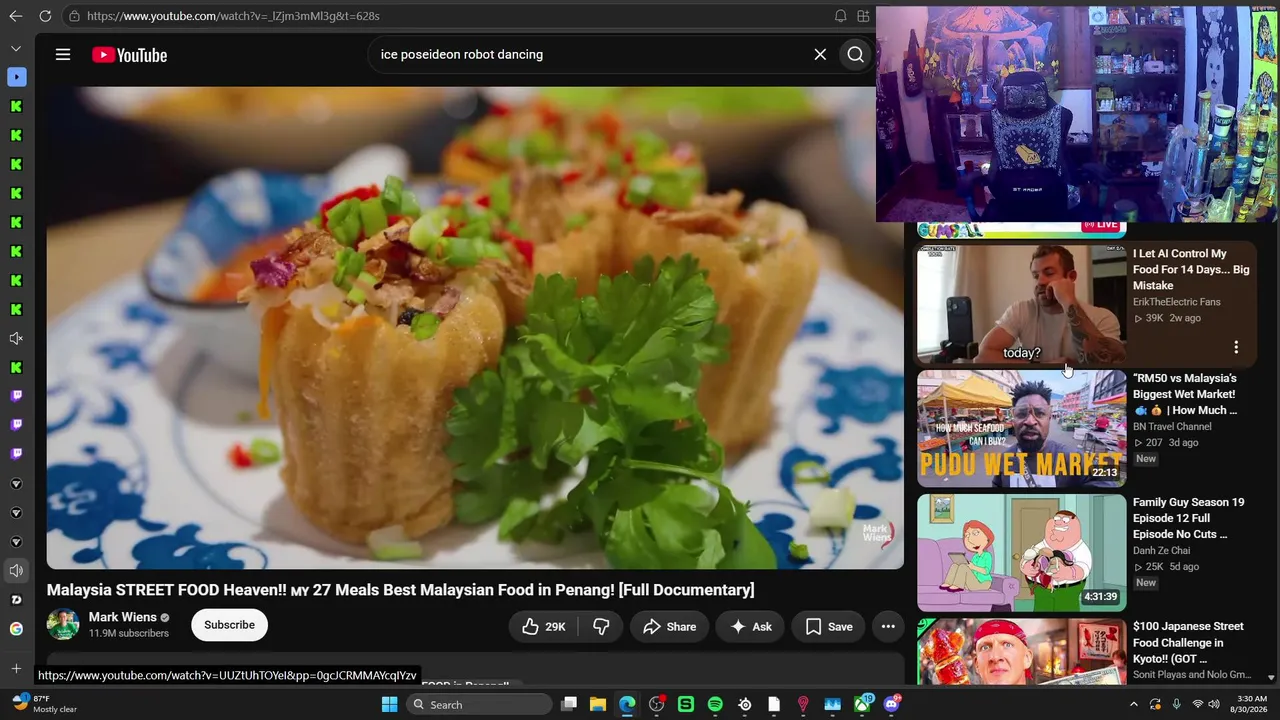Open the 'RM50 vs Malaysia's Biggest Wet Market' title
The height and width of the screenshot is (720, 1280).
1185,394
